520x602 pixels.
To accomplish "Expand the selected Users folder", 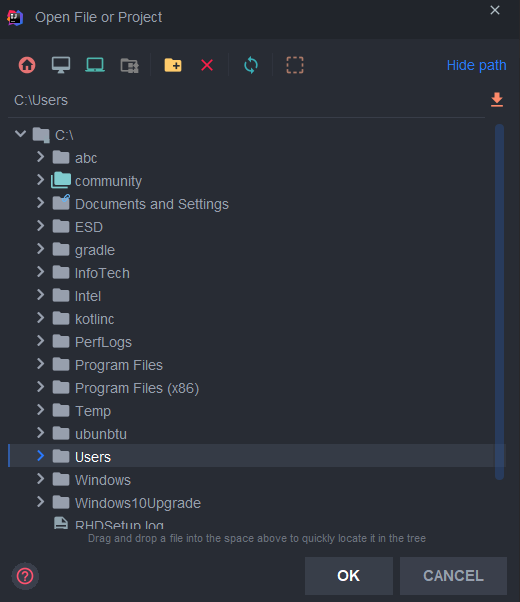I will (40, 456).
